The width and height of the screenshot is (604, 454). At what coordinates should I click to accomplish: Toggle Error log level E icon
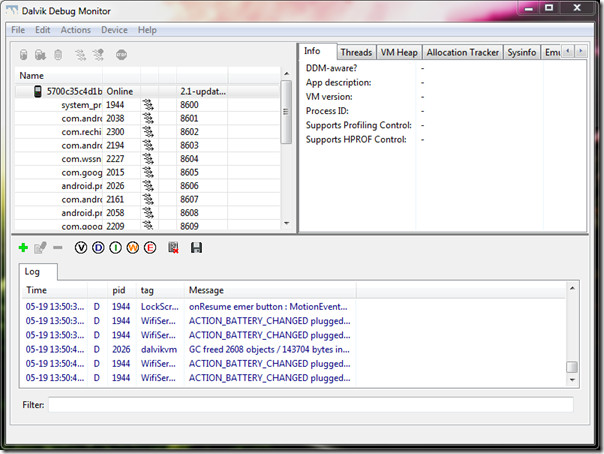click(150, 248)
